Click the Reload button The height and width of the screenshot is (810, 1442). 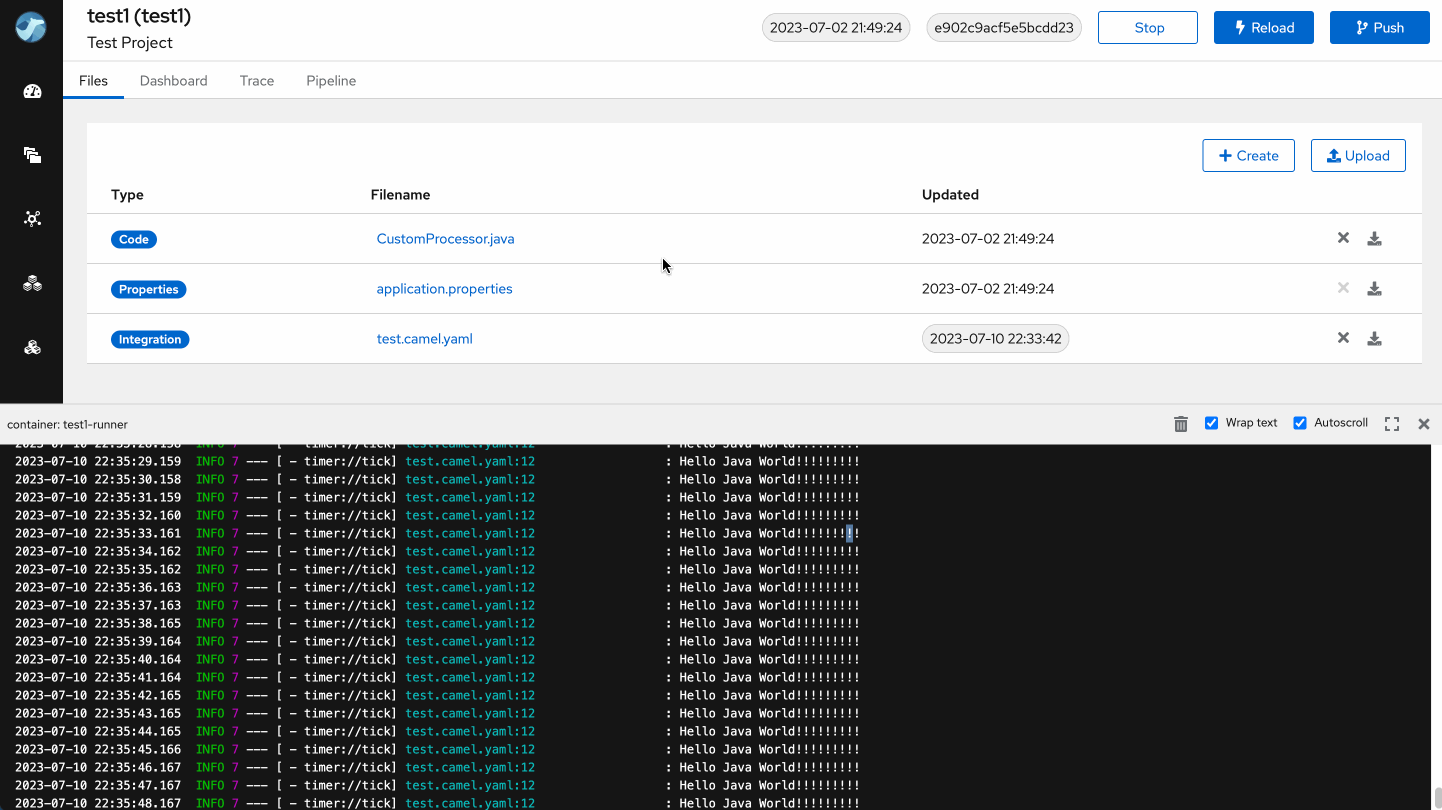tap(1263, 28)
